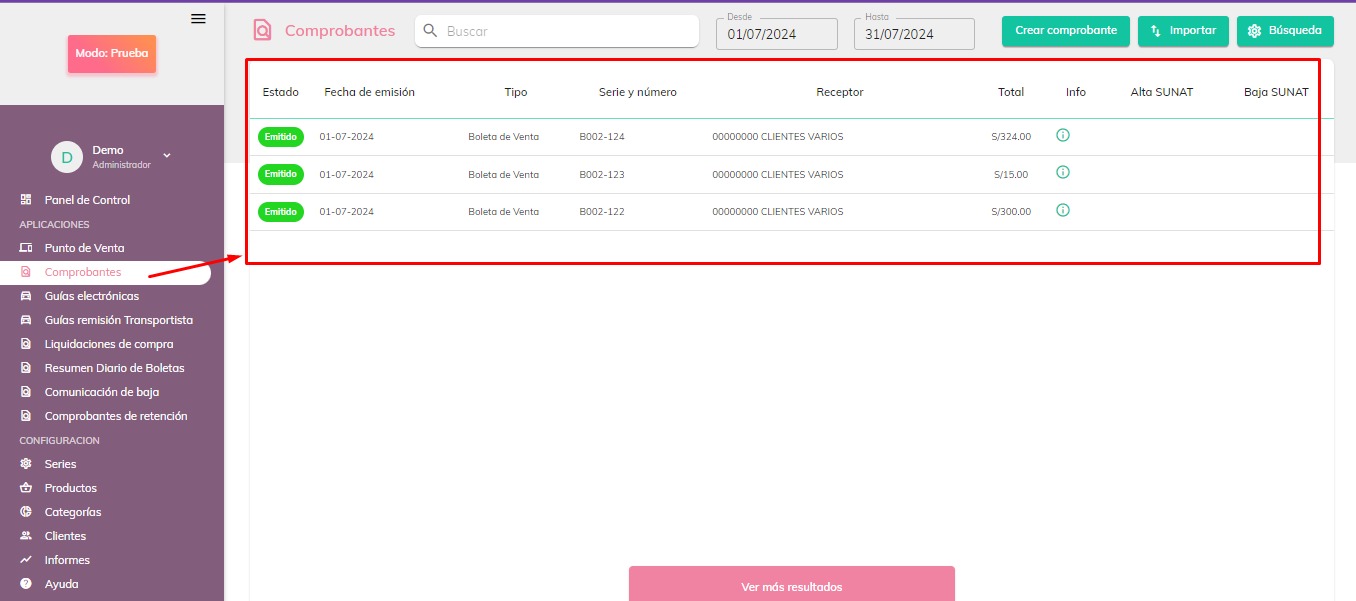
Task: Open Resumen Diario de Boletas
Action: 114,368
